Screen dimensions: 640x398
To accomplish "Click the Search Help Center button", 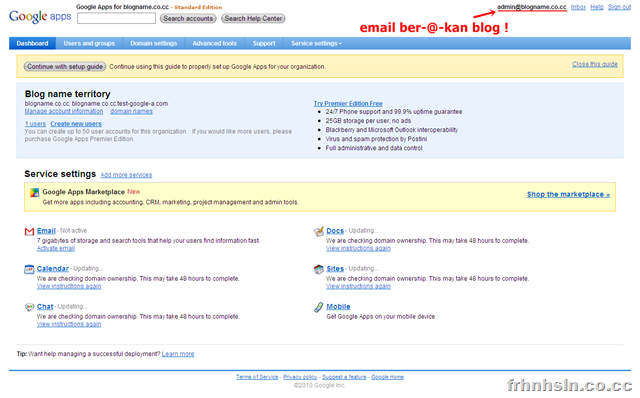I will (x=253, y=18).
